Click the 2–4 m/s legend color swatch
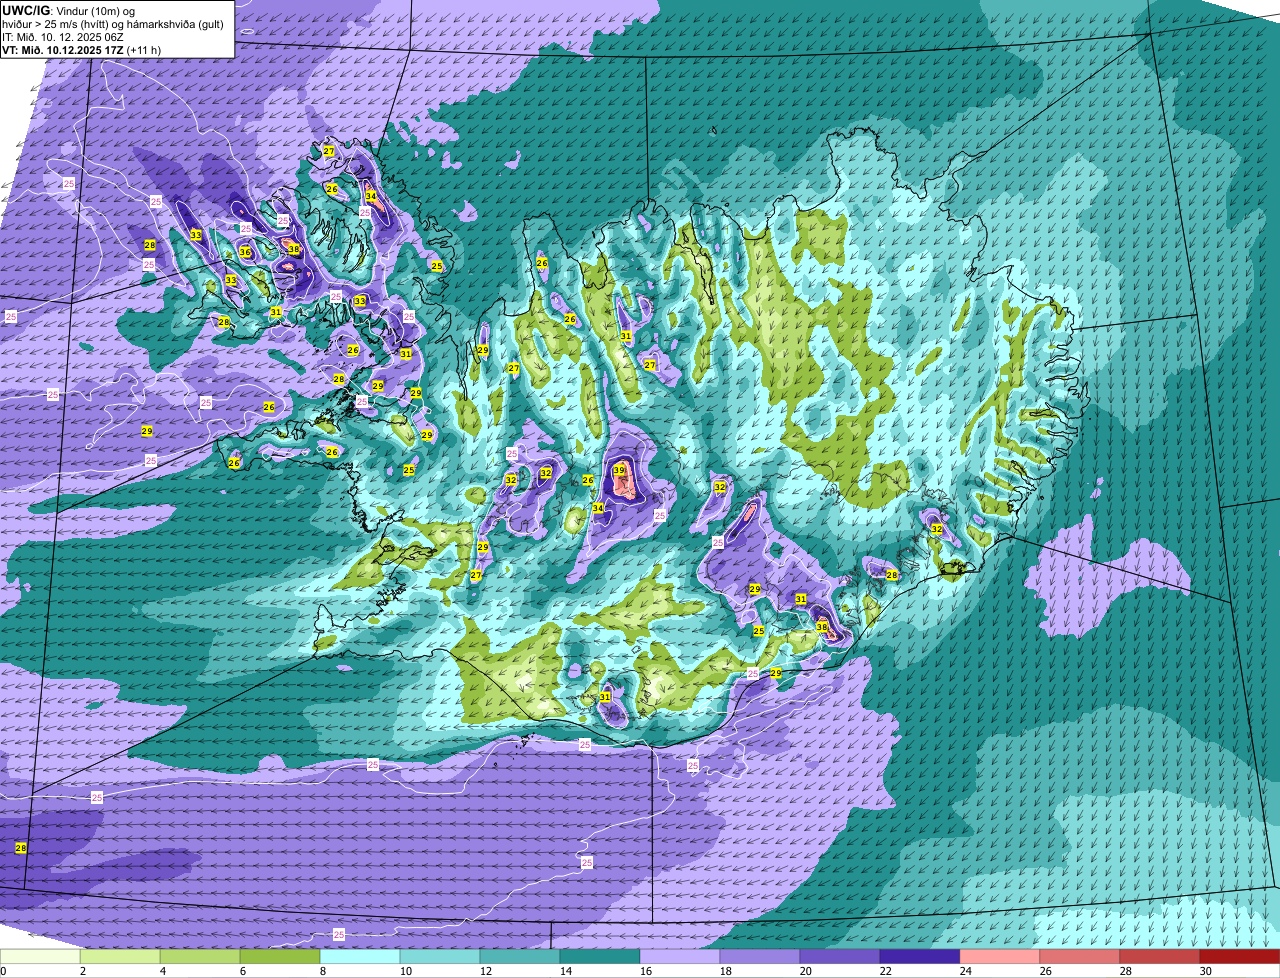The image size is (1280, 978). [x=120, y=957]
